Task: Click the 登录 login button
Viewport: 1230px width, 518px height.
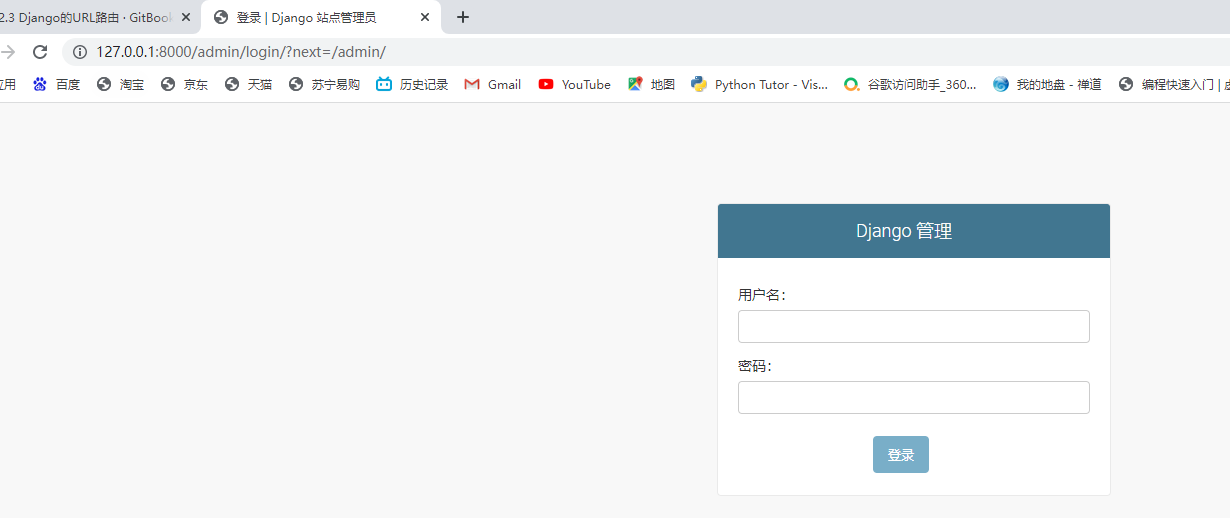Action: click(901, 455)
